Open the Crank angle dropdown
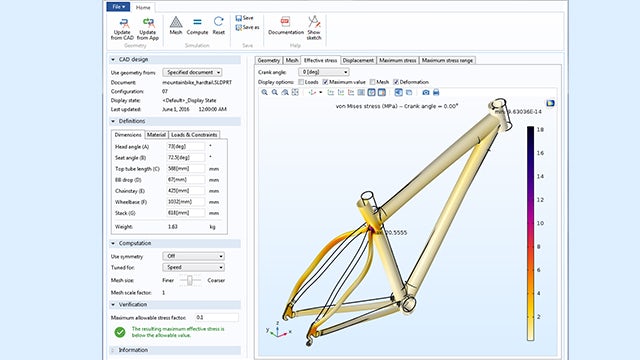640x360 pixels. (323, 72)
